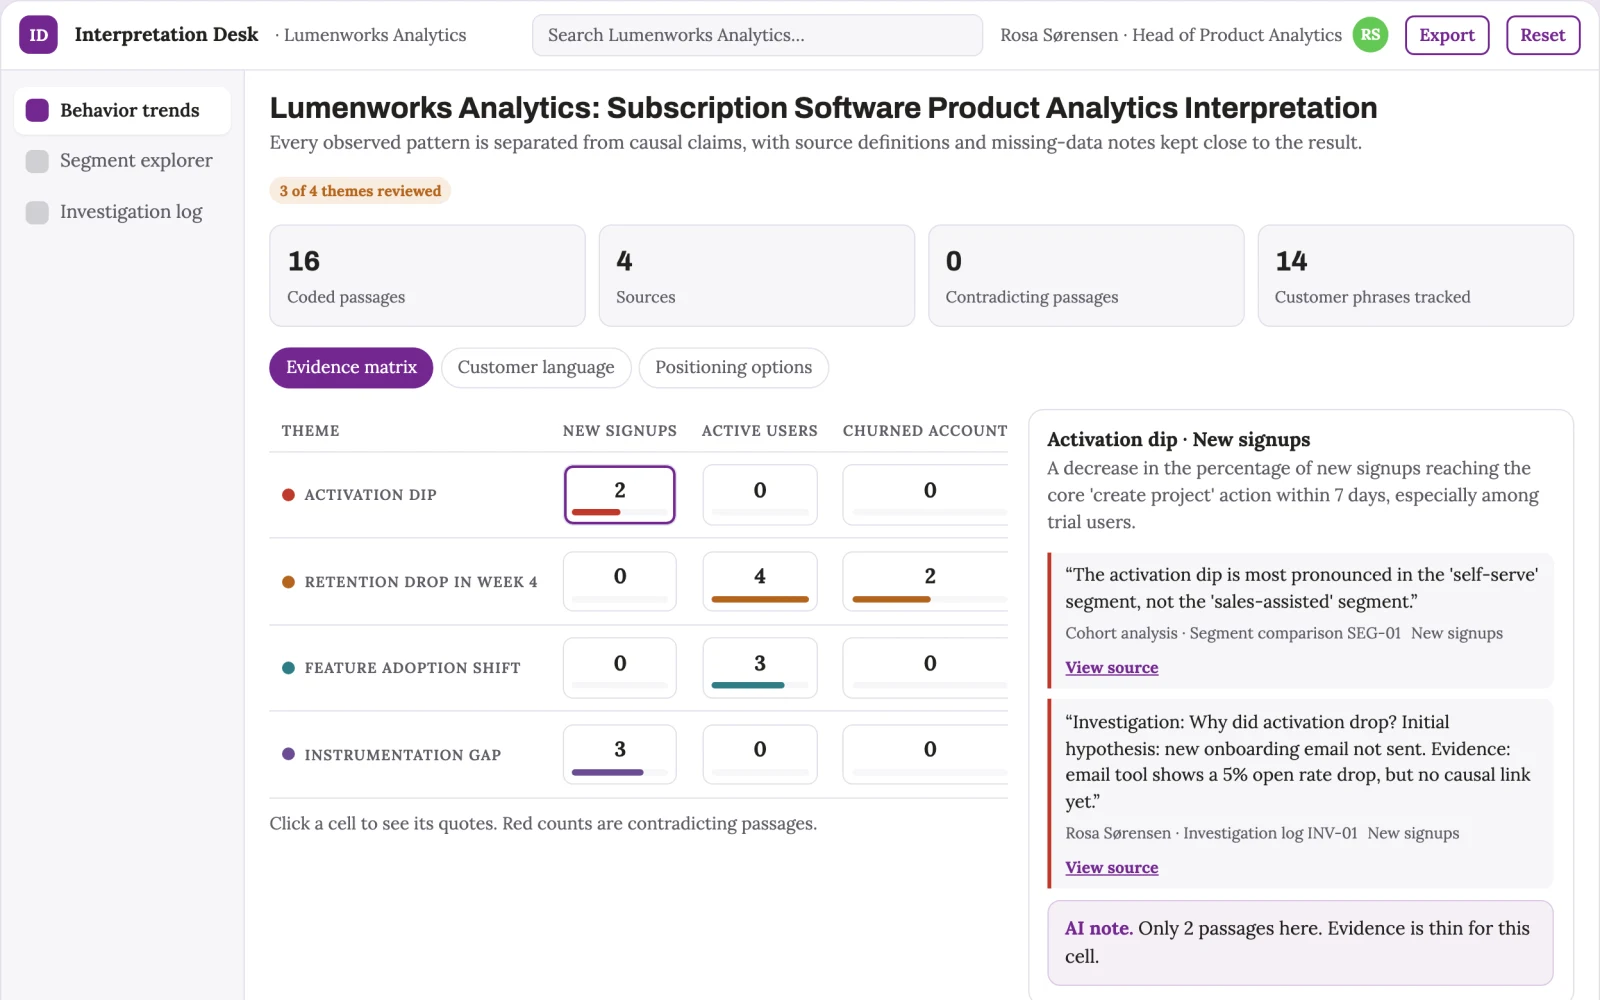Click the ID app logo icon
This screenshot has height=1000, width=1600.
[38, 35]
